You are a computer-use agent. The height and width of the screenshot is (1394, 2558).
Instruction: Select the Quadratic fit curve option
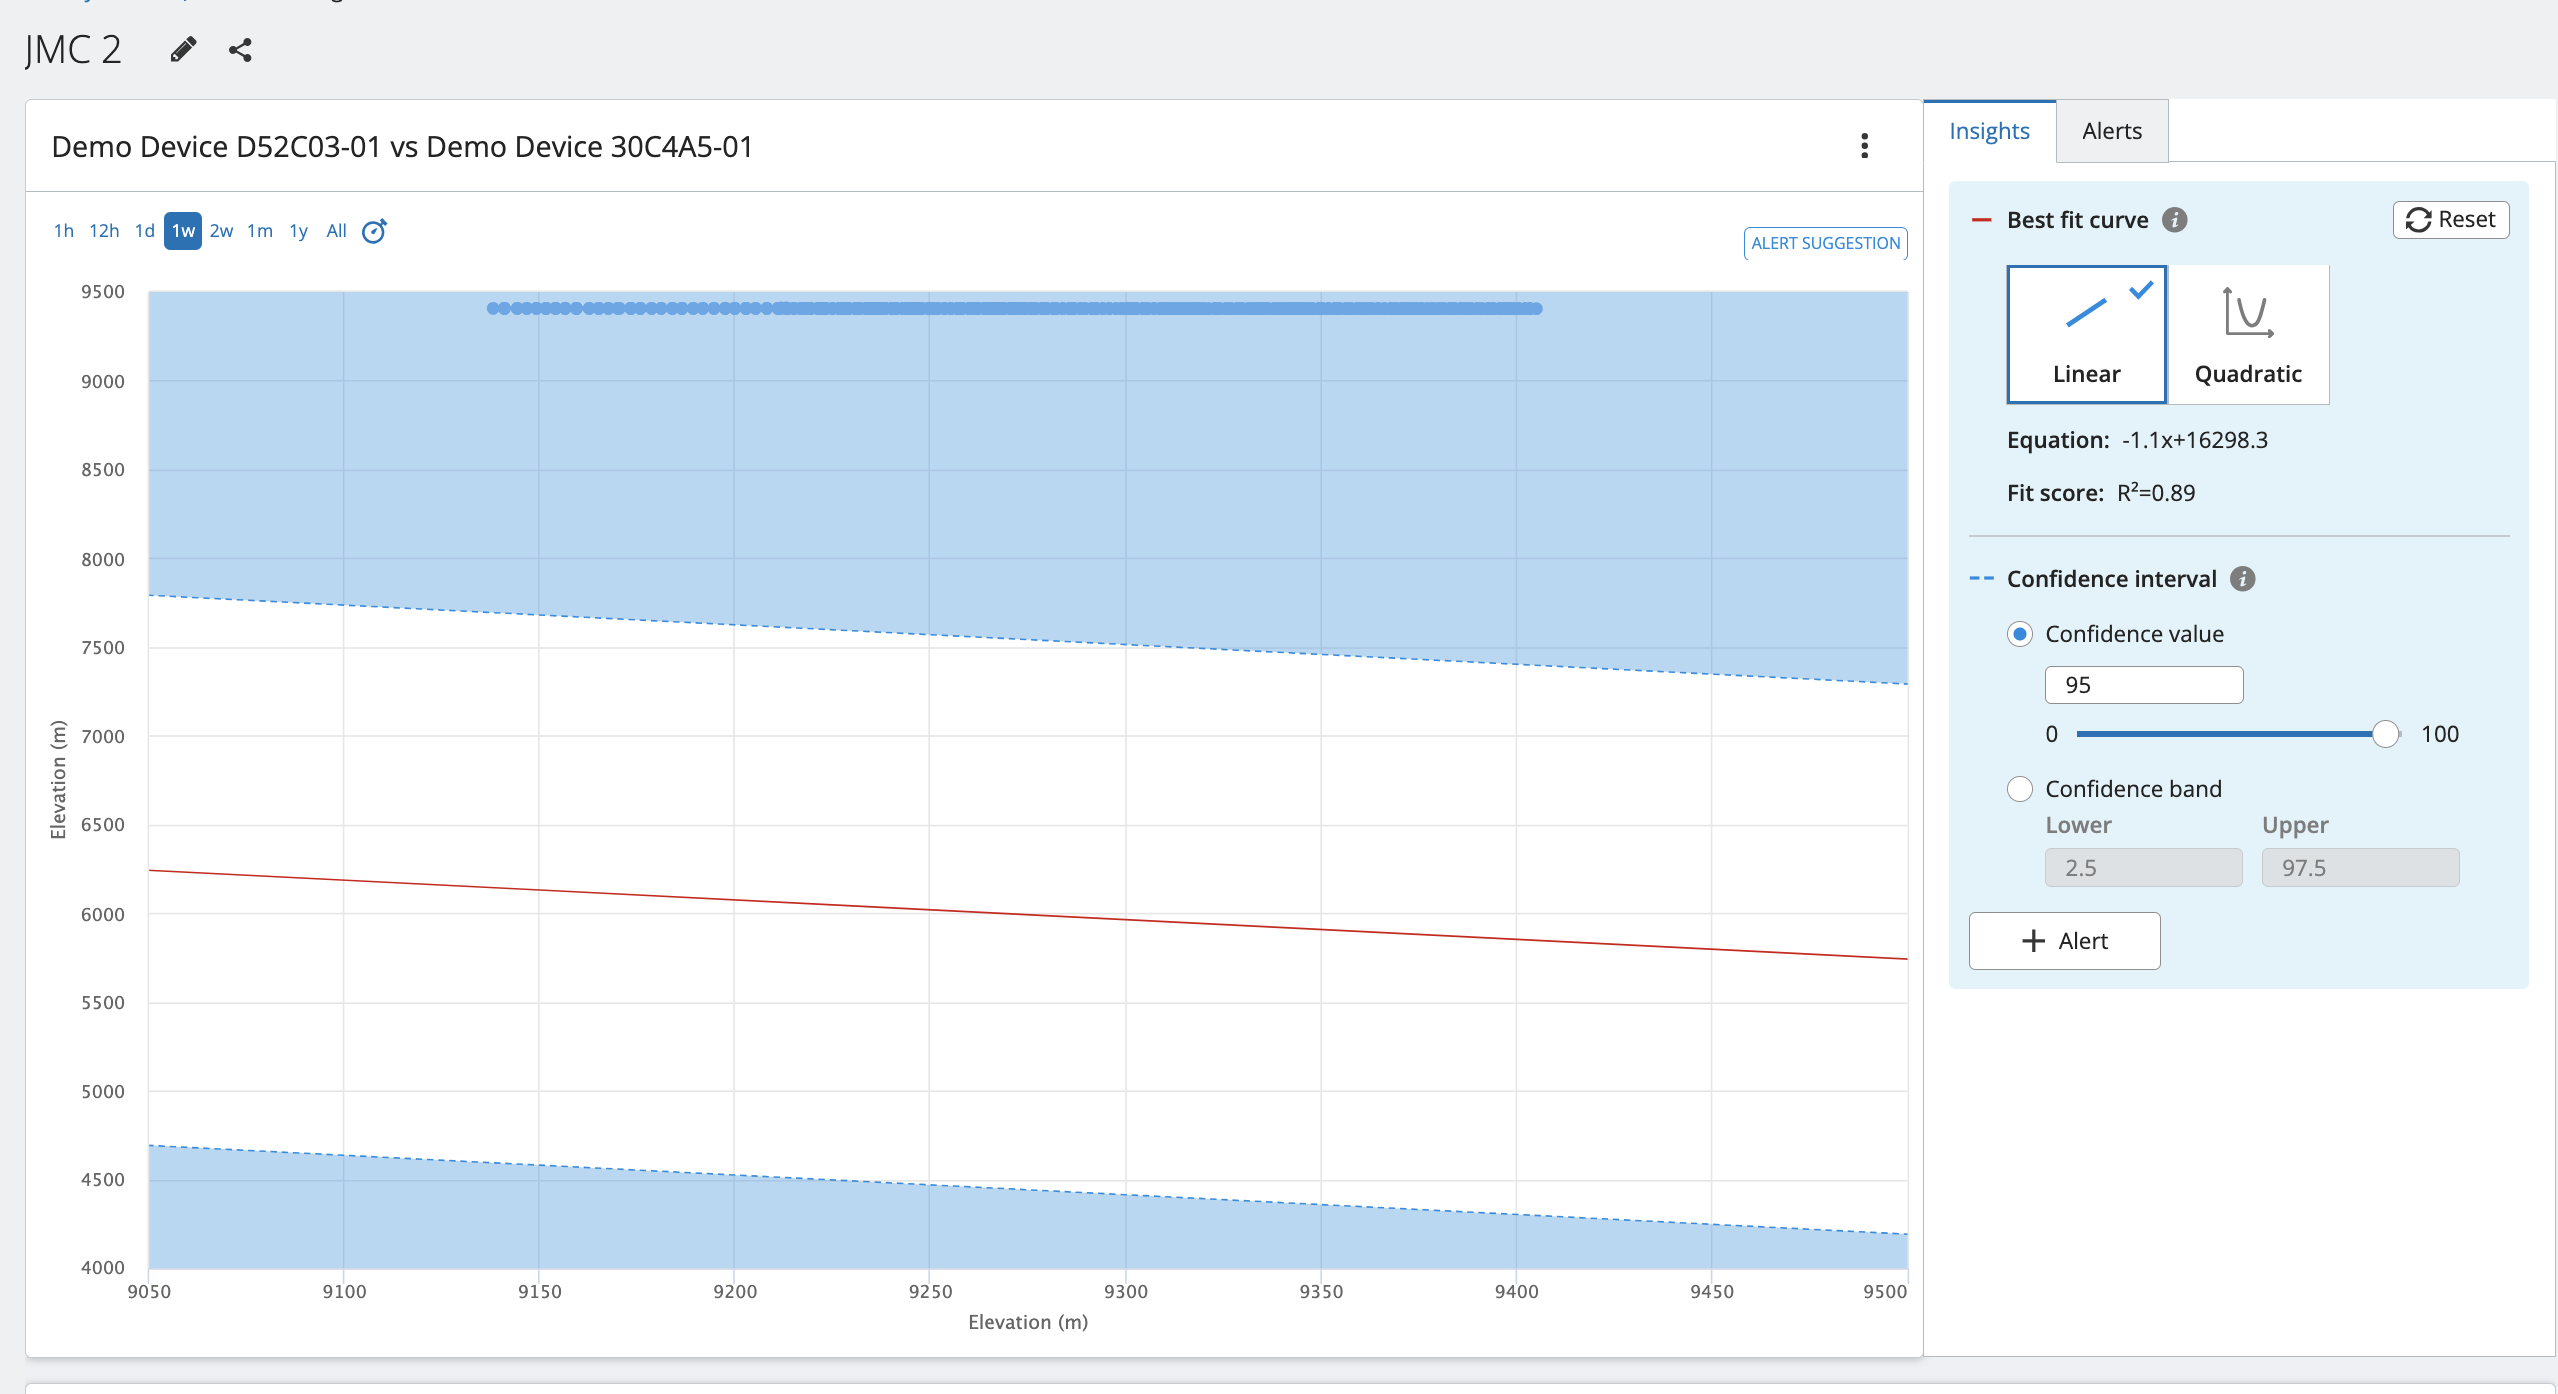tap(2248, 334)
